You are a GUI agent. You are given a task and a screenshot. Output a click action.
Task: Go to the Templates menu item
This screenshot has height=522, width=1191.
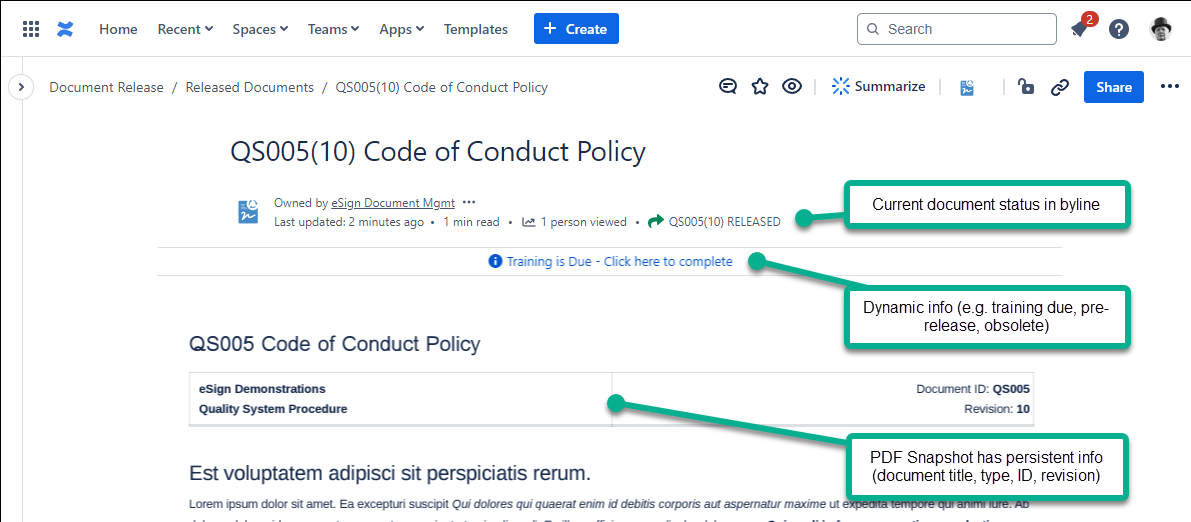[476, 29]
